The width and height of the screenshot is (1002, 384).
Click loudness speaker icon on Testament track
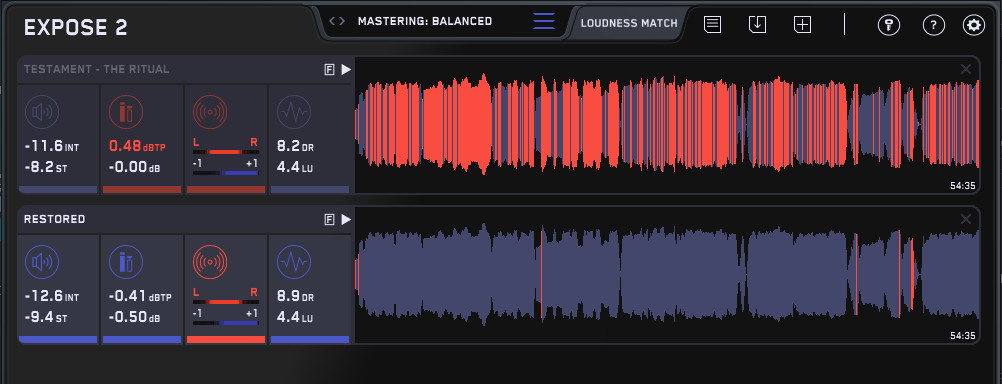click(42, 112)
